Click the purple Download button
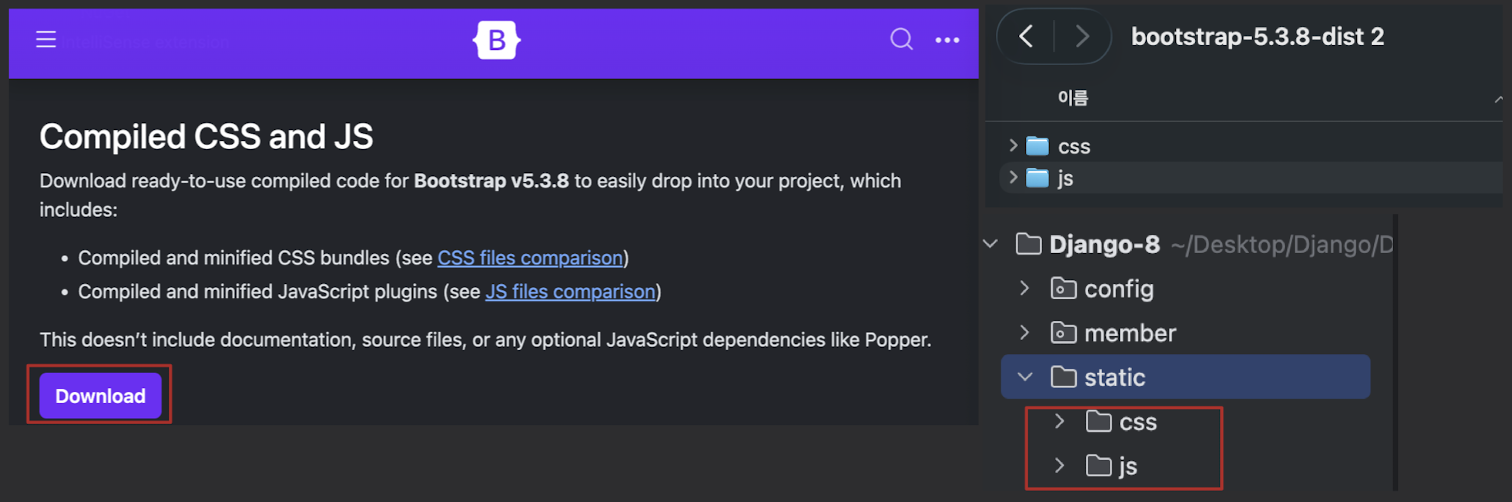The width and height of the screenshot is (1512, 502). point(100,396)
